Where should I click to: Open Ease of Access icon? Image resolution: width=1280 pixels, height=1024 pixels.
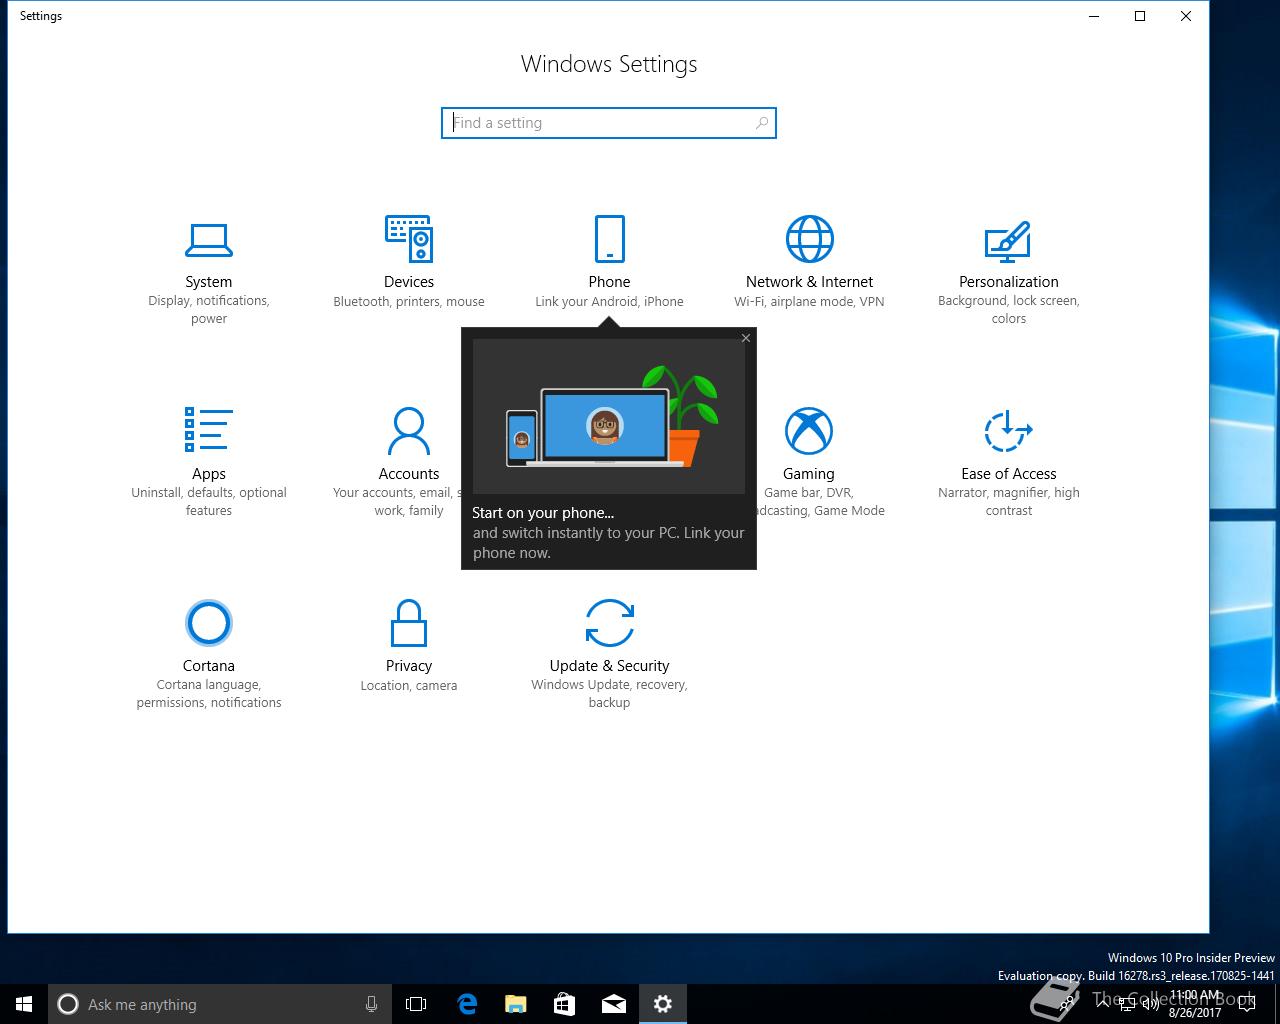click(1008, 431)
